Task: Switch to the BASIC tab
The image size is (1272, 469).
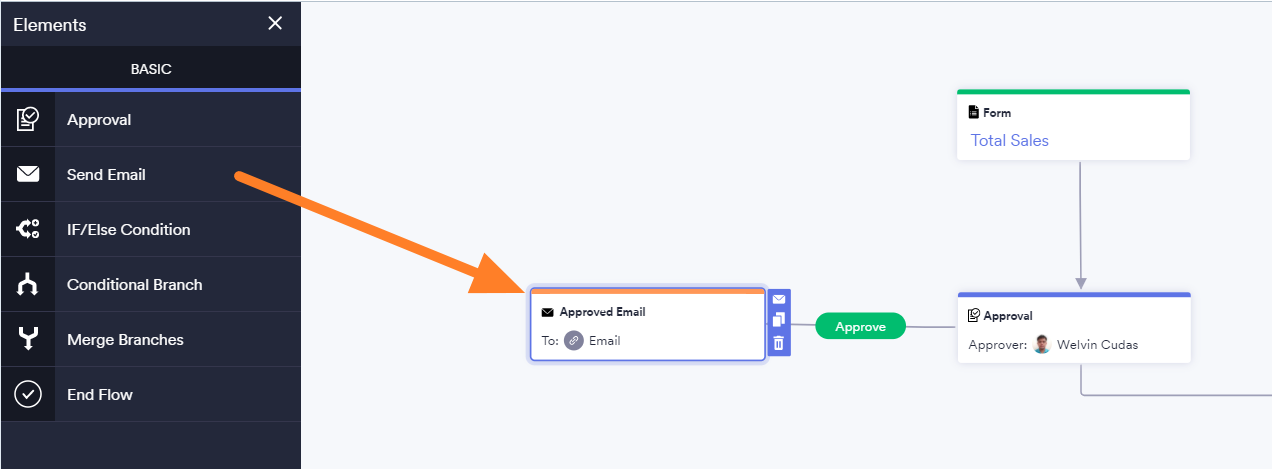Action: (x=151, y=69)
